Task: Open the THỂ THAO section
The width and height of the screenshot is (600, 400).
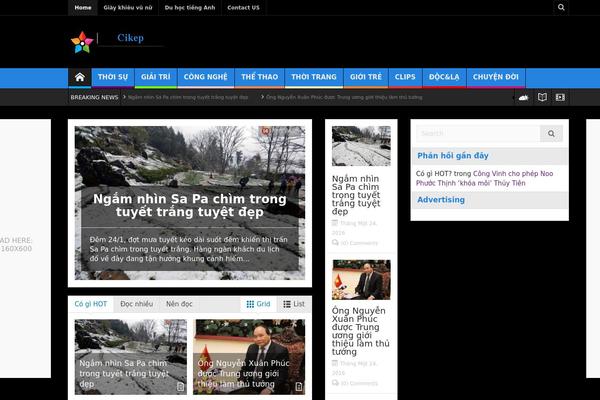Action: (x=259, y=77)
